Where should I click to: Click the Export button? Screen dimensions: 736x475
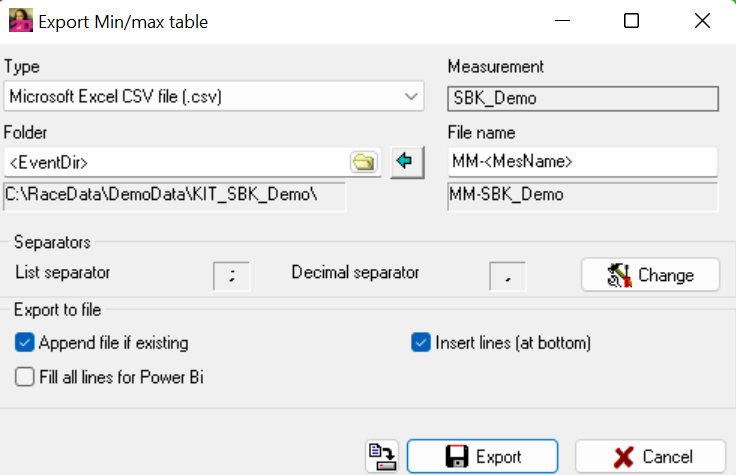coord(482,457)
